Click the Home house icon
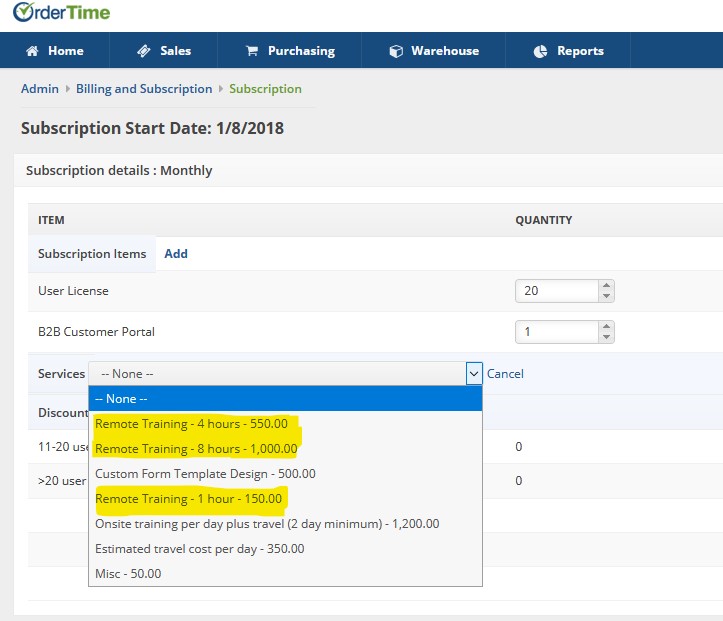The height and width of the screenshot is (621, 723). tap(32, 51)
